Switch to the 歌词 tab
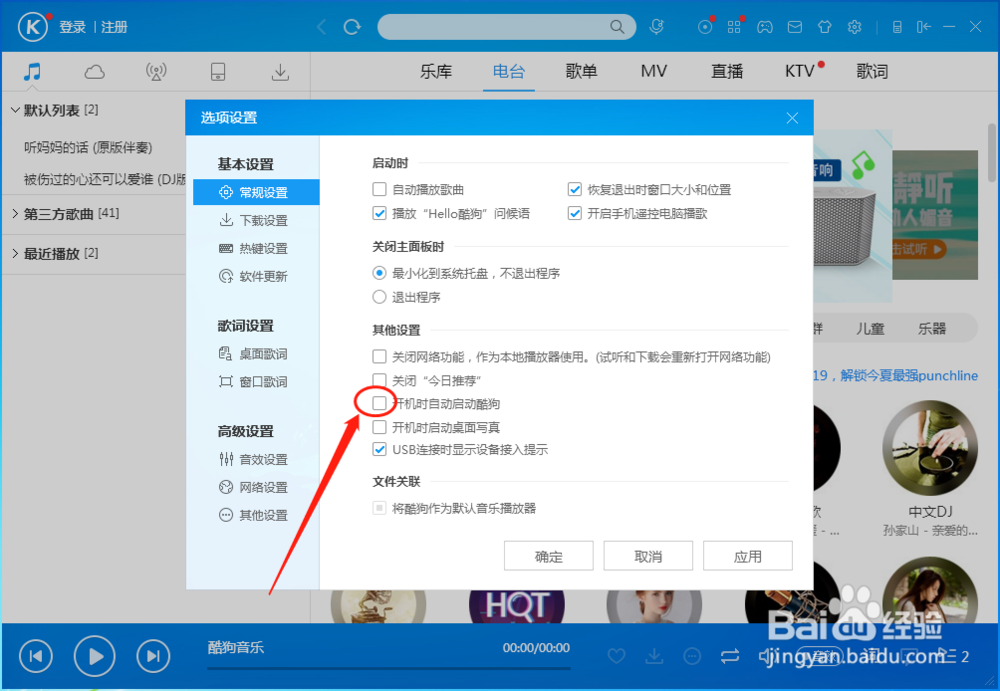Screen dimensions: 1000x691 (x=872, y=71)
